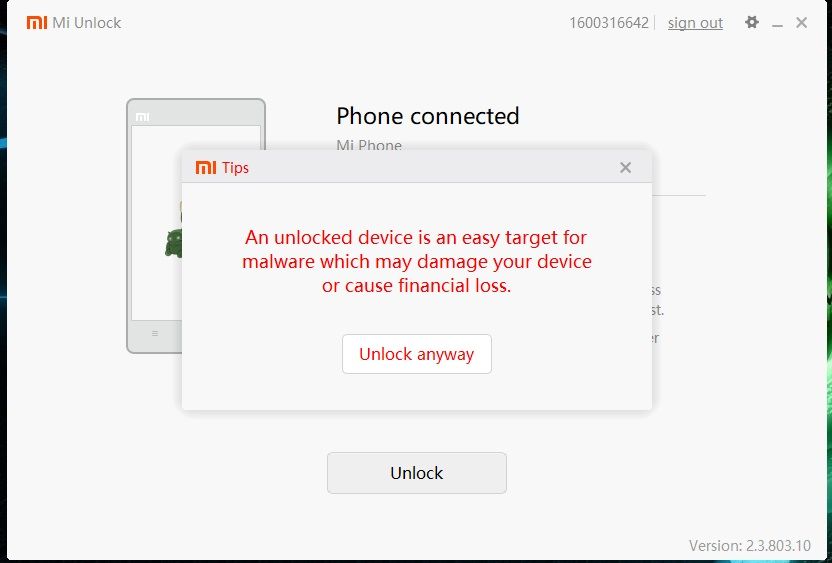The image size is (832, 563).
Task: Close the Mi Unlock window
Action: click(x=801, y=22)
